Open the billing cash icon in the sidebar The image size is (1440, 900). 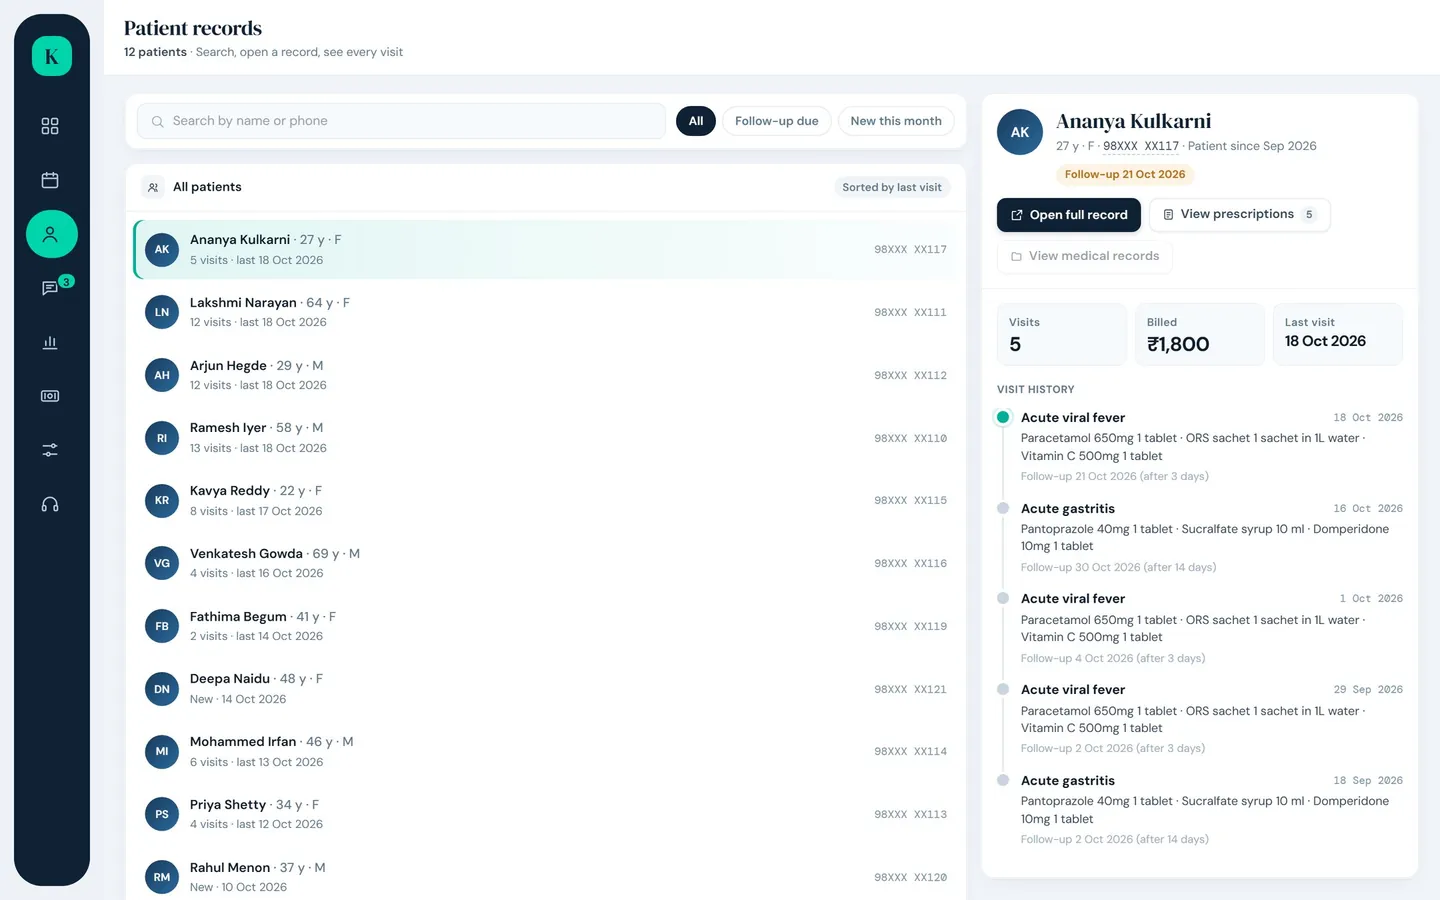coord(50,396)
